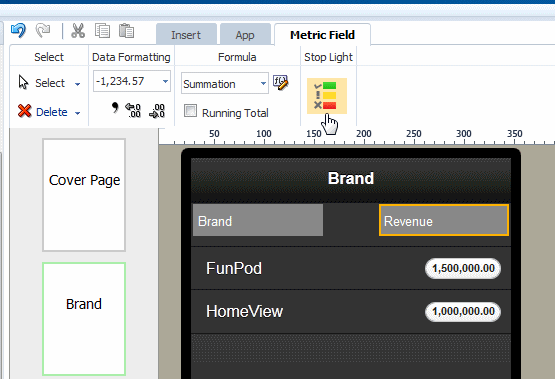Click the Undo arrow icon

click(18, 30)
